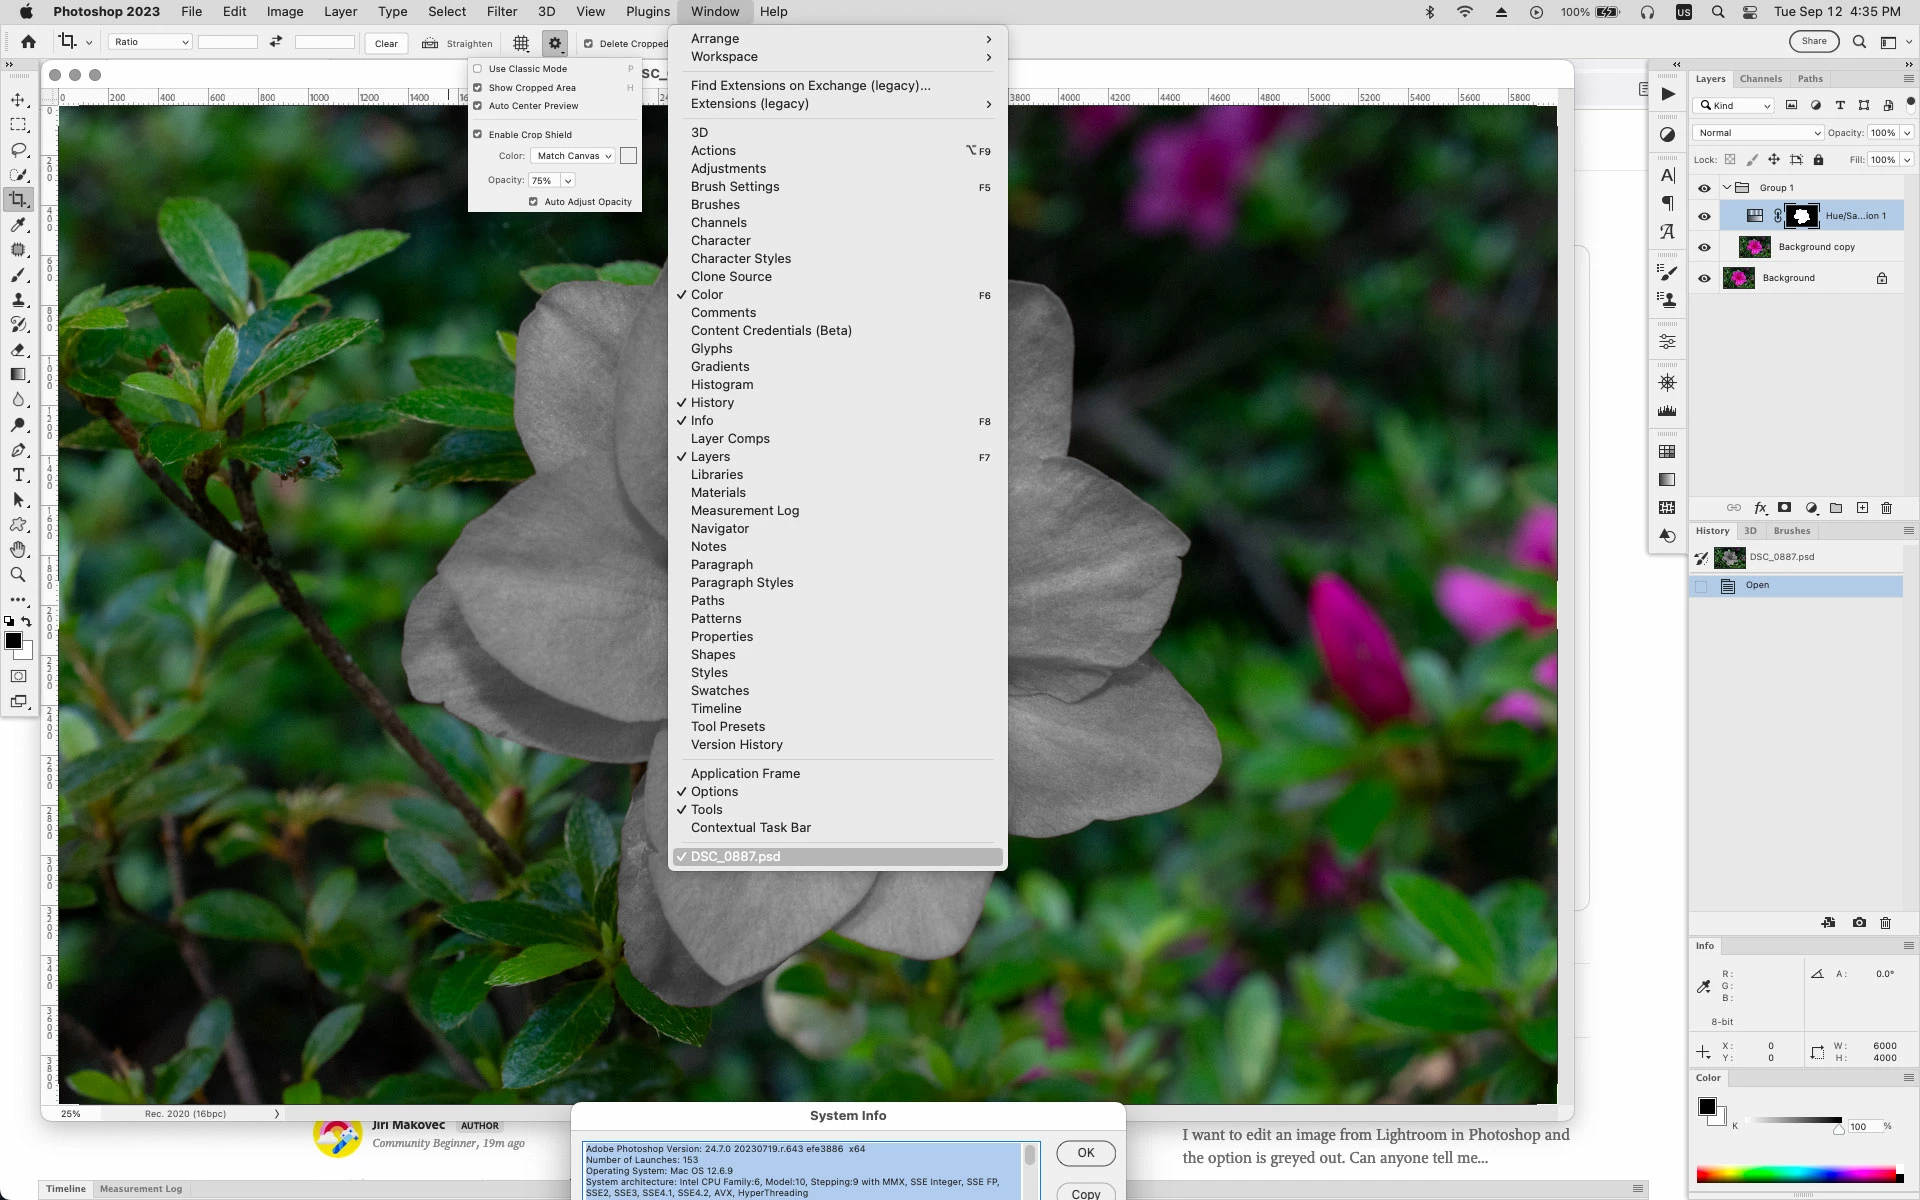Collapse the Group 1 layer group
The width and height of the screenshot is (1920, 1200).
(1727, 188)
